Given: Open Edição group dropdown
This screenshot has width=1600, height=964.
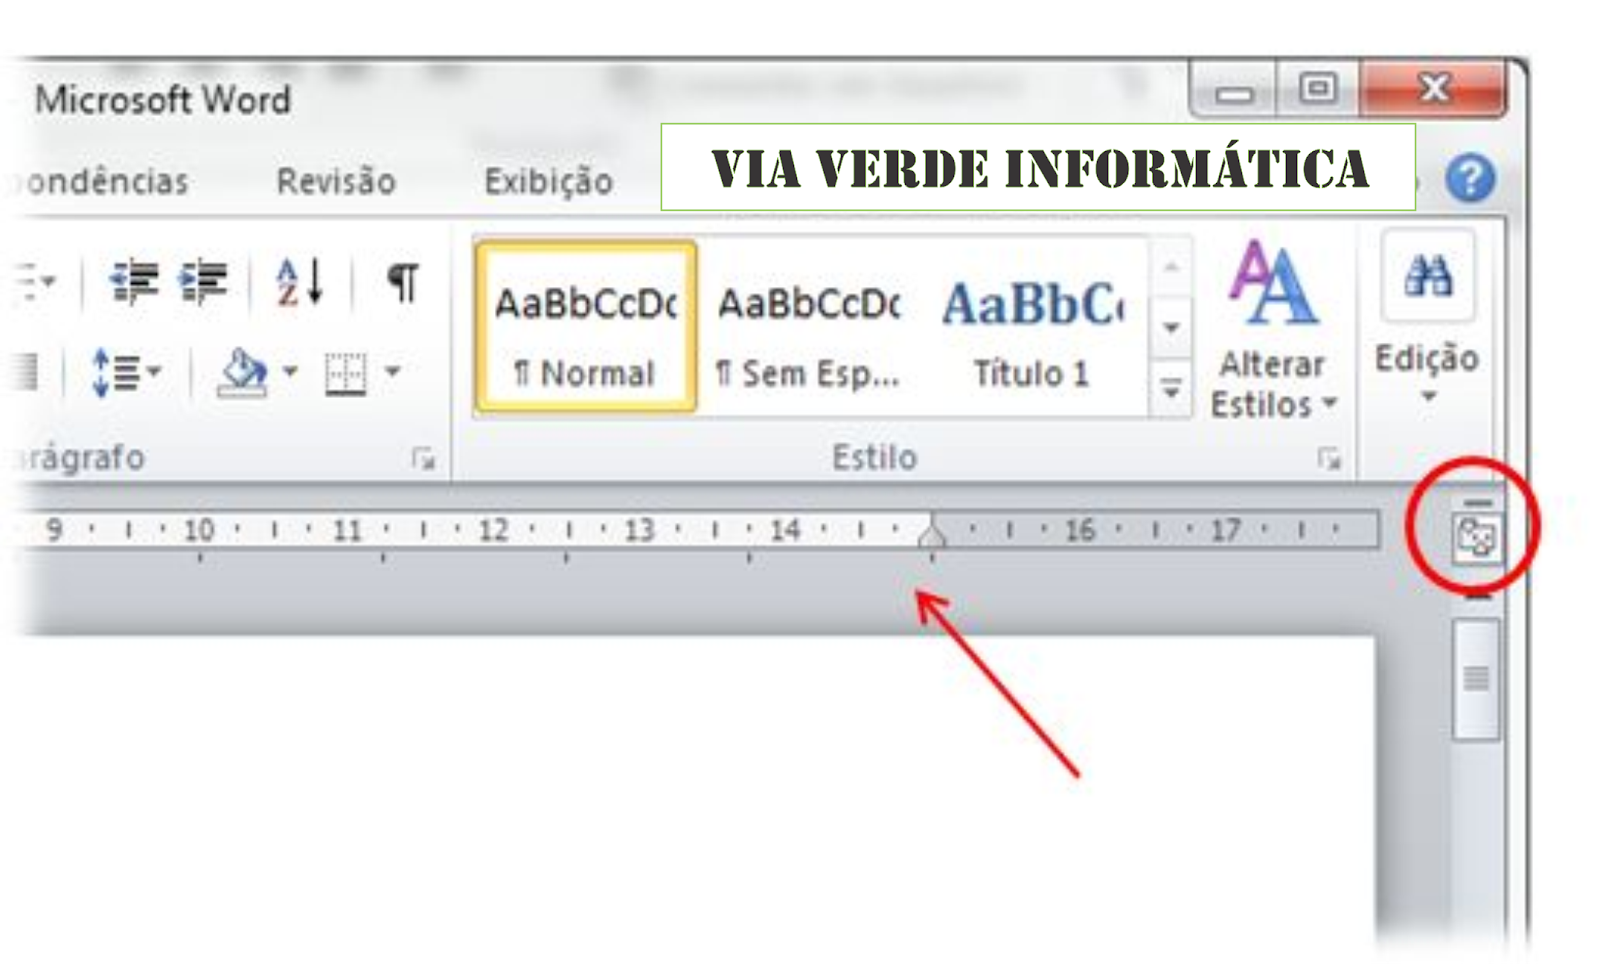Looking at the screenshot, I should click(x=1427, y=318).
